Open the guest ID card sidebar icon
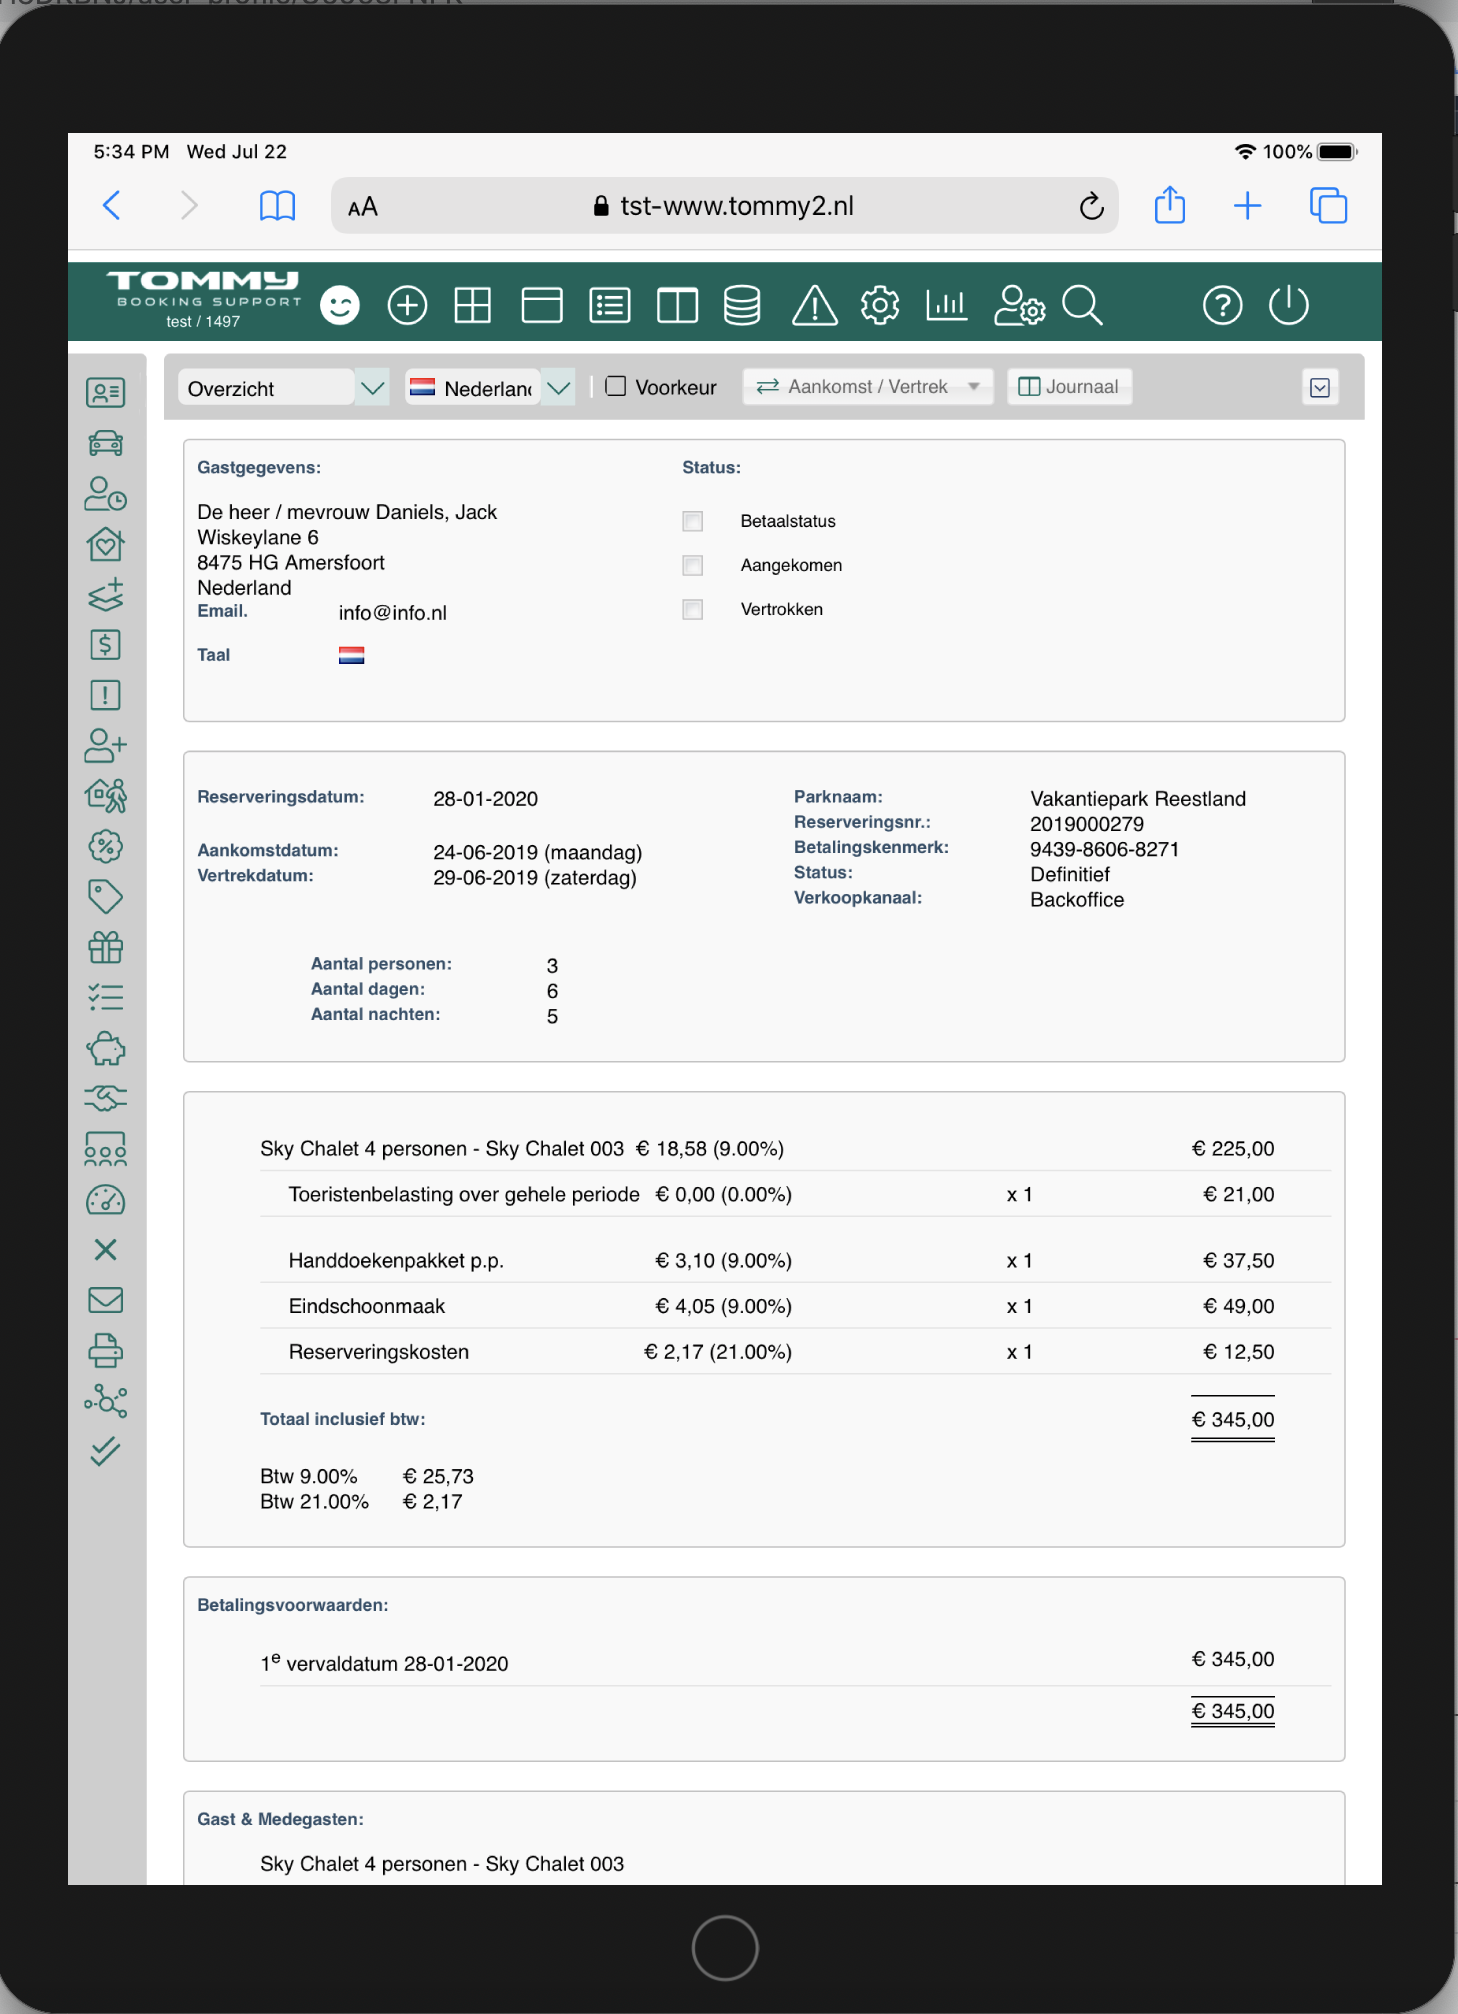 (x=105, y=392)
